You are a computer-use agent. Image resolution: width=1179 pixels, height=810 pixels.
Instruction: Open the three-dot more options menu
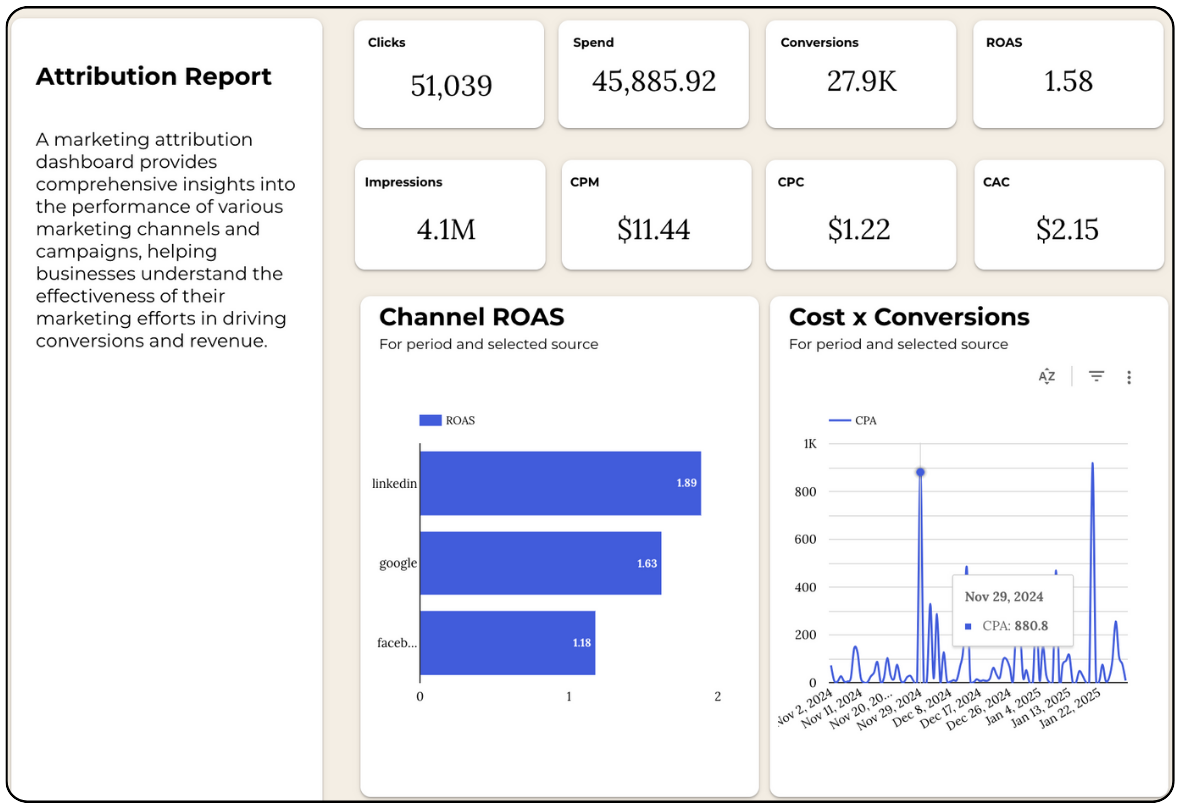point(1129,377)
